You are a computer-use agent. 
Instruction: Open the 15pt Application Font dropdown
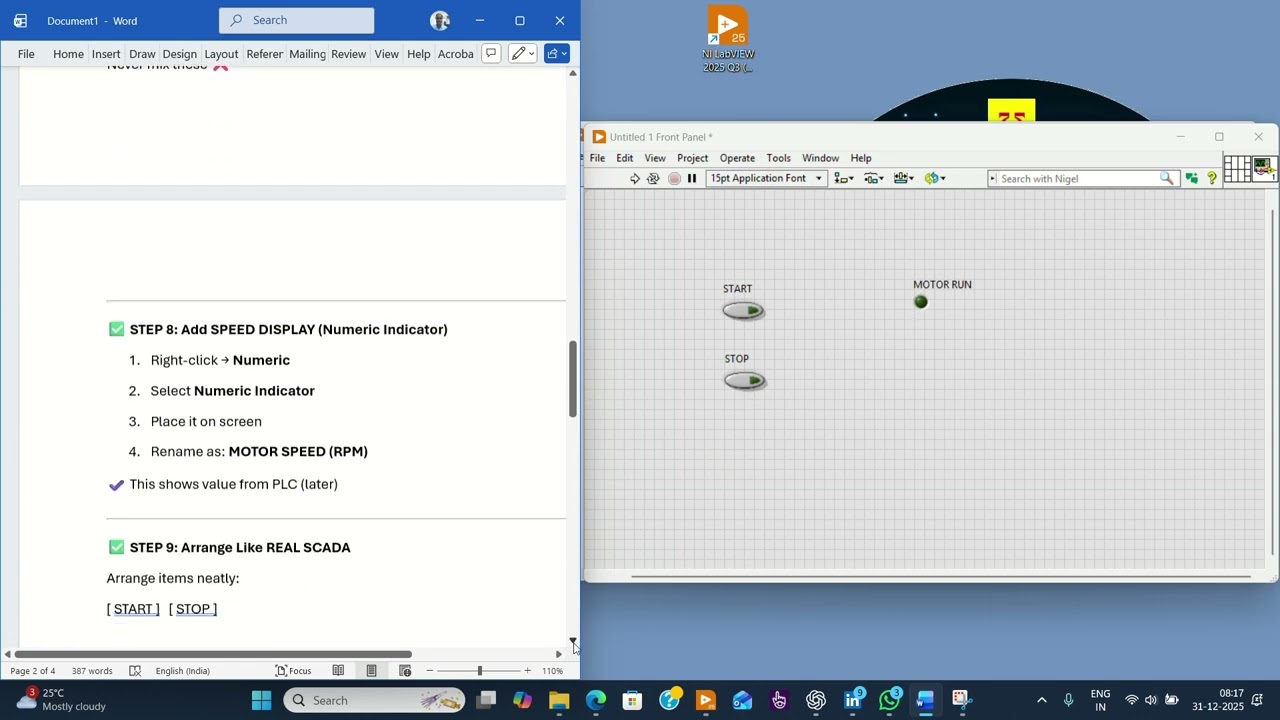tap(766, 178)
